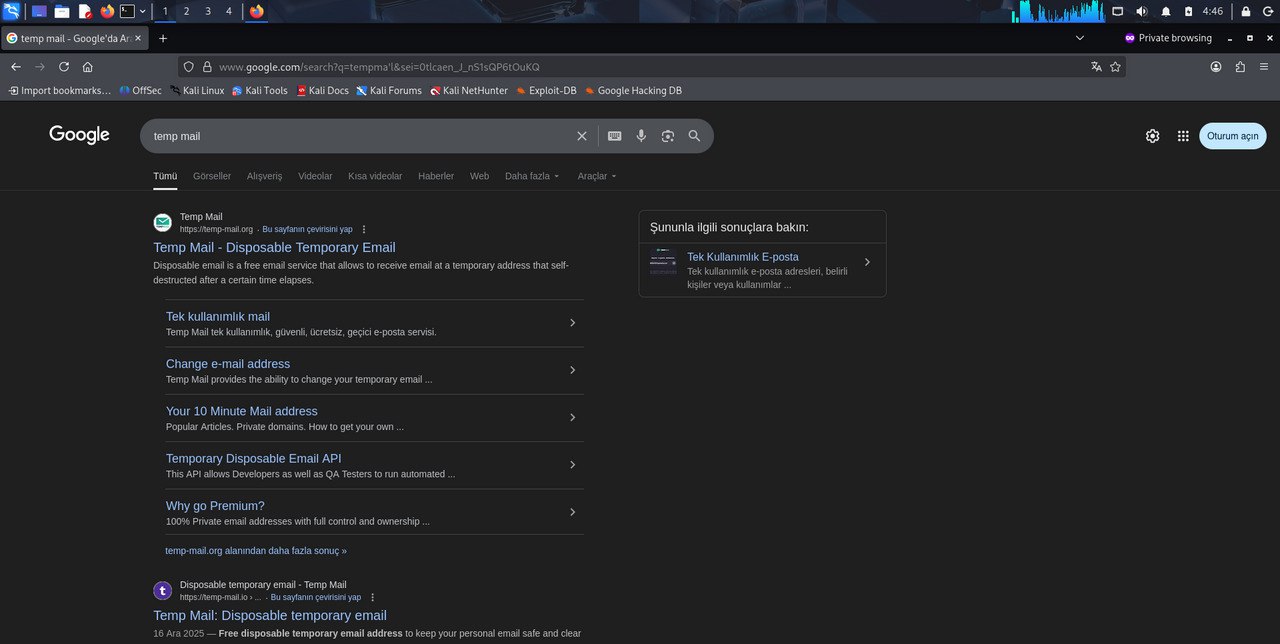View site security padlock information
The width and height of the screenshot is (1280, 644).
click(207, 67)
